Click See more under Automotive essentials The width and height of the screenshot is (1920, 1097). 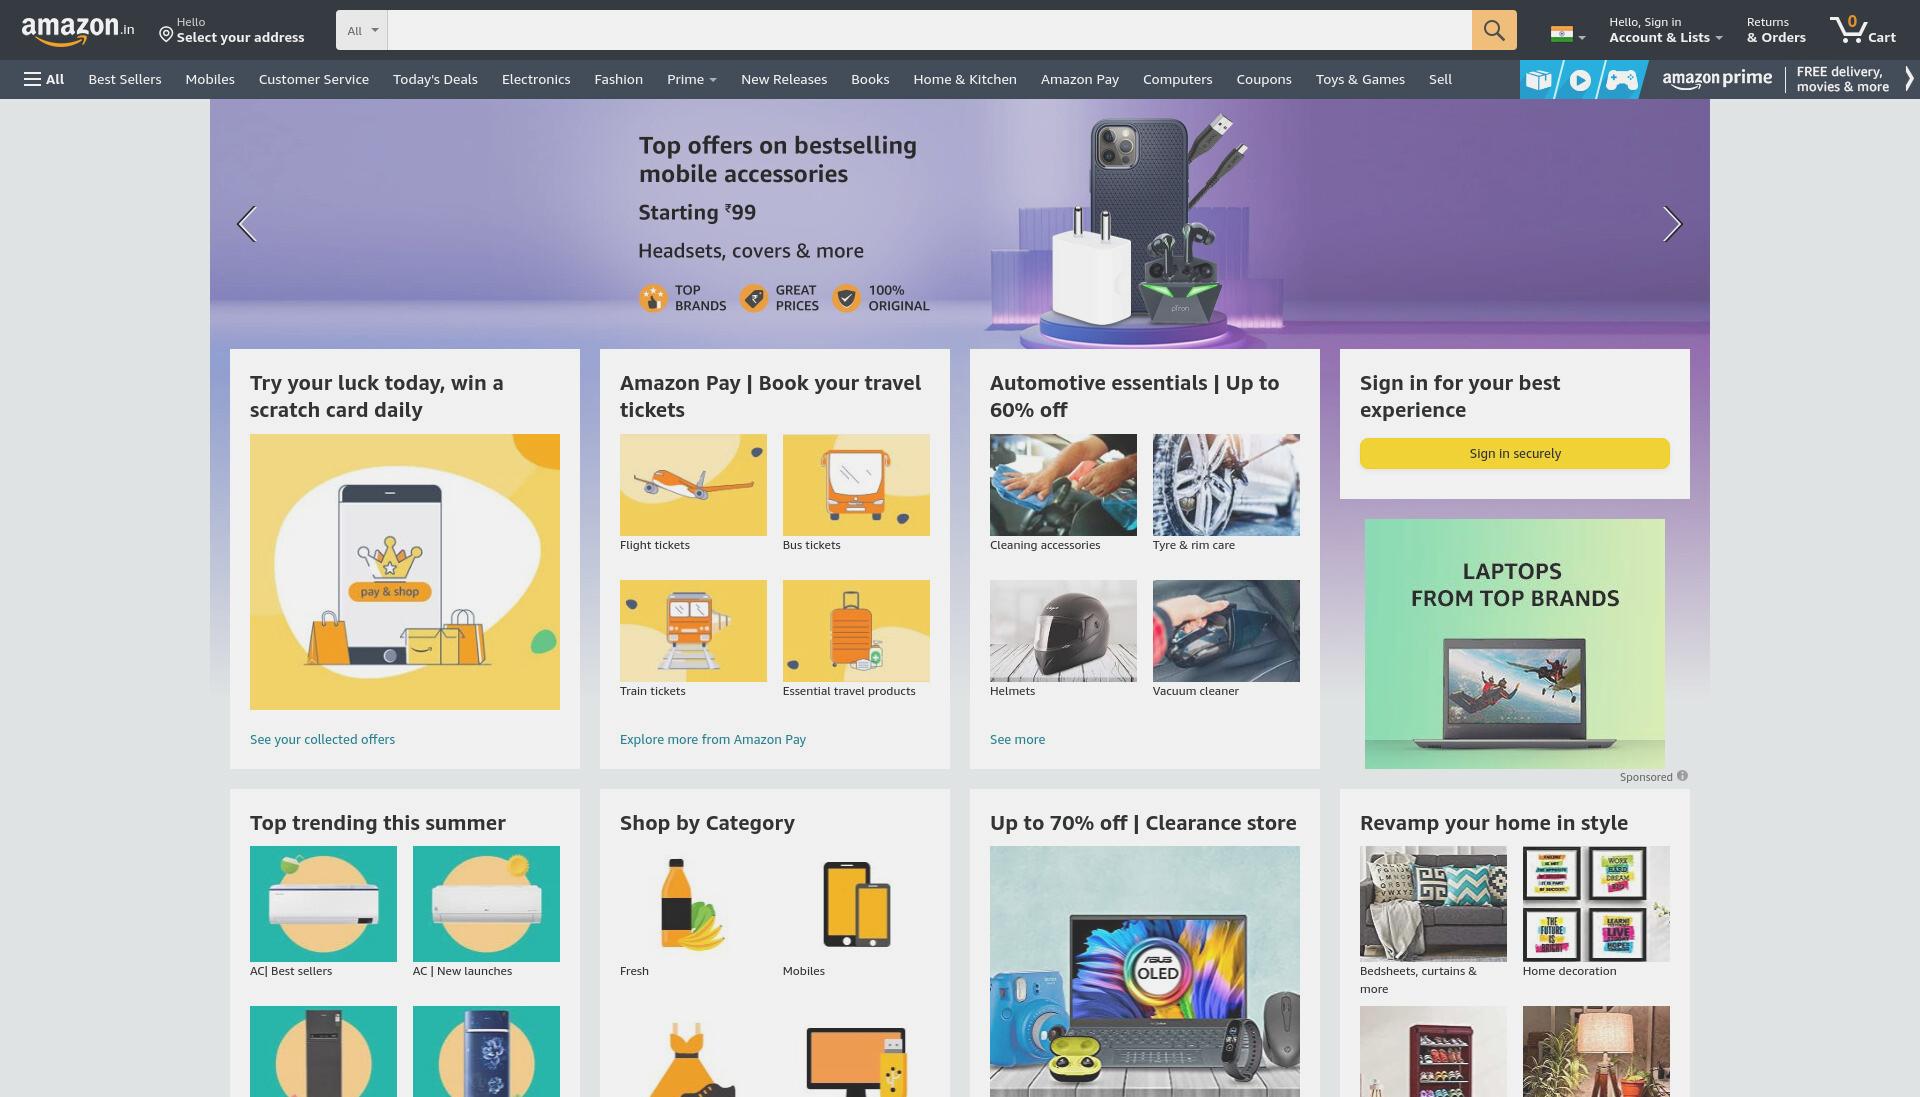[1017, 739]
